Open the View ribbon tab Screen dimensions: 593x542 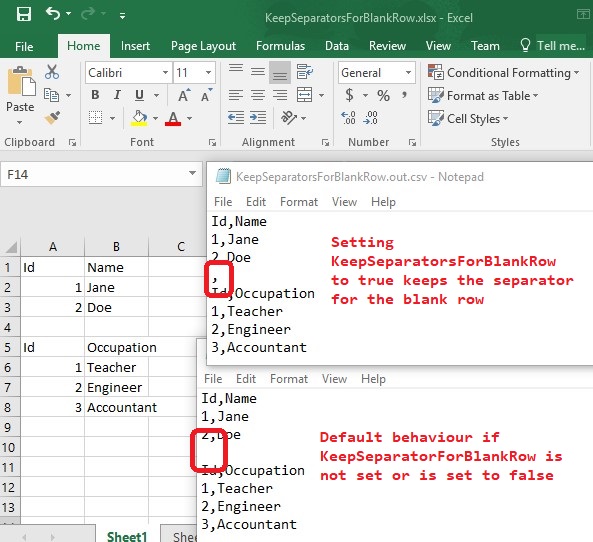(438, 46)
